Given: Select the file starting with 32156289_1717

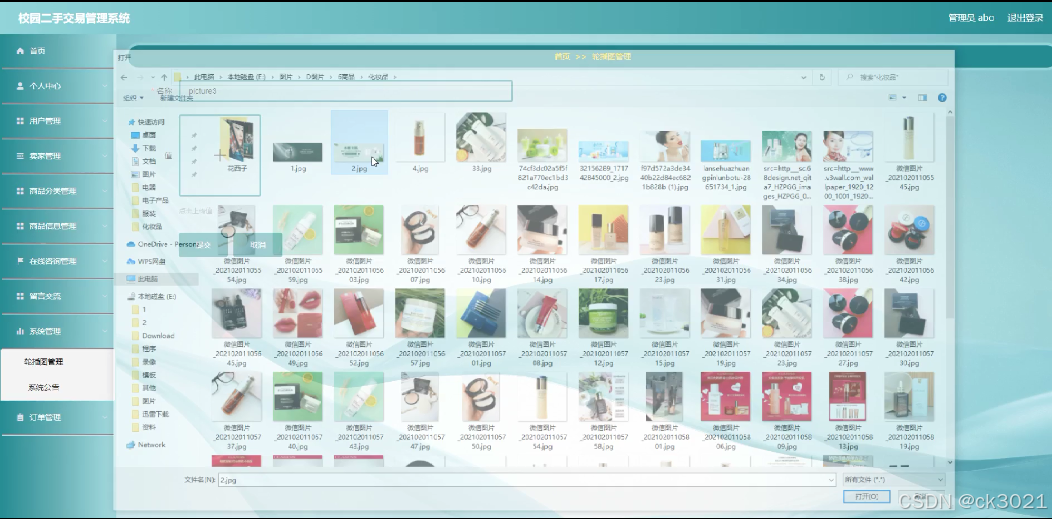Looking at the screenshot, I should pyautogui.click(x=604, y=161).
